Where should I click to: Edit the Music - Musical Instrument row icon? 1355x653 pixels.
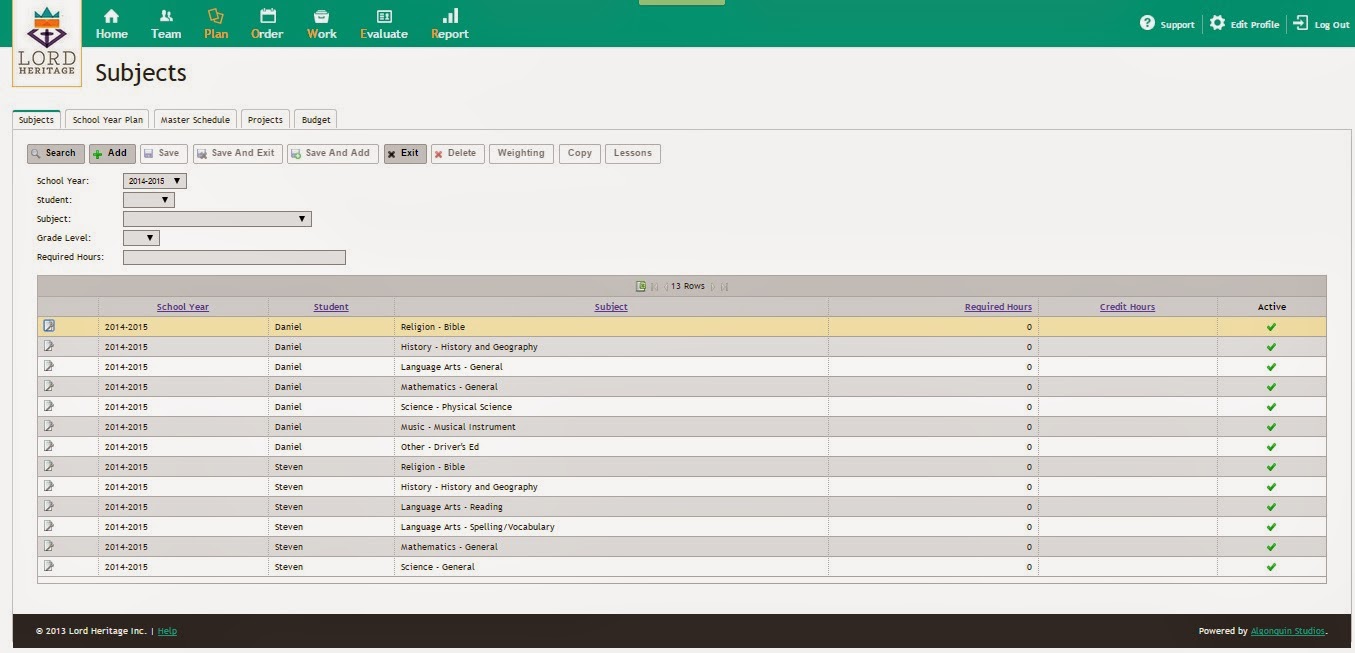(49, 426)
